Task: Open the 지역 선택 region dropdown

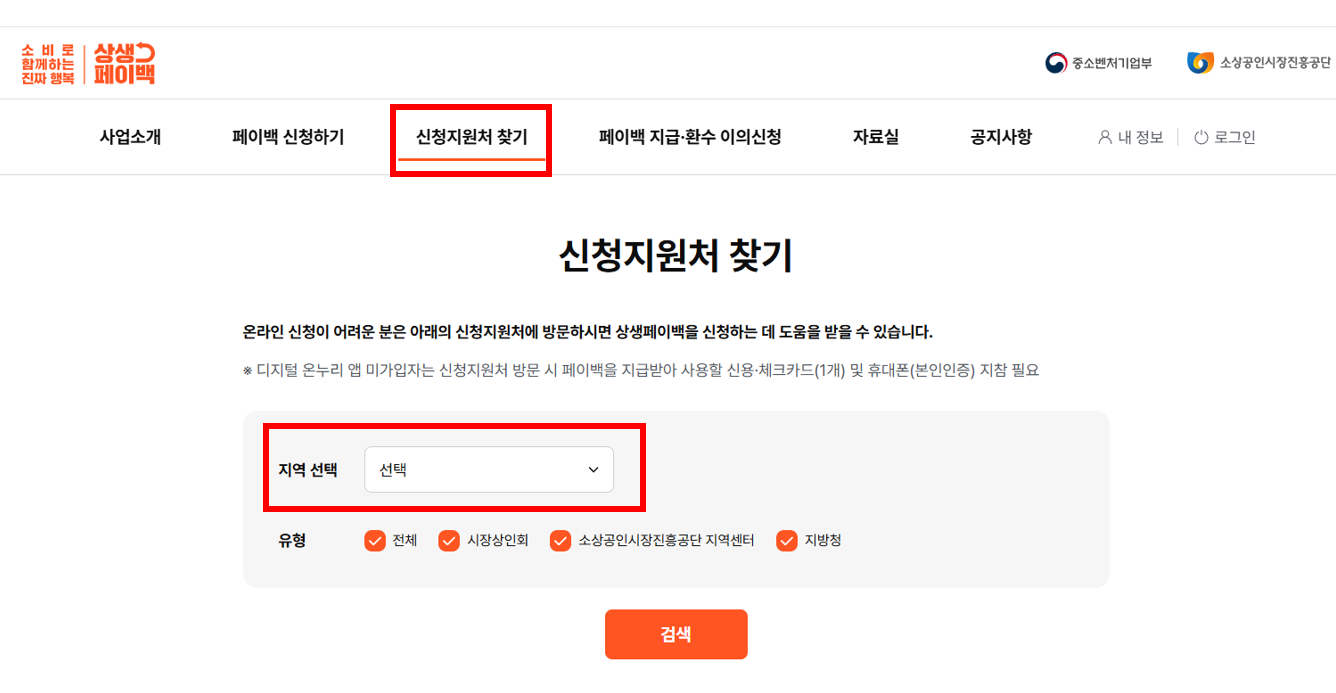Action: click(489, 468)
